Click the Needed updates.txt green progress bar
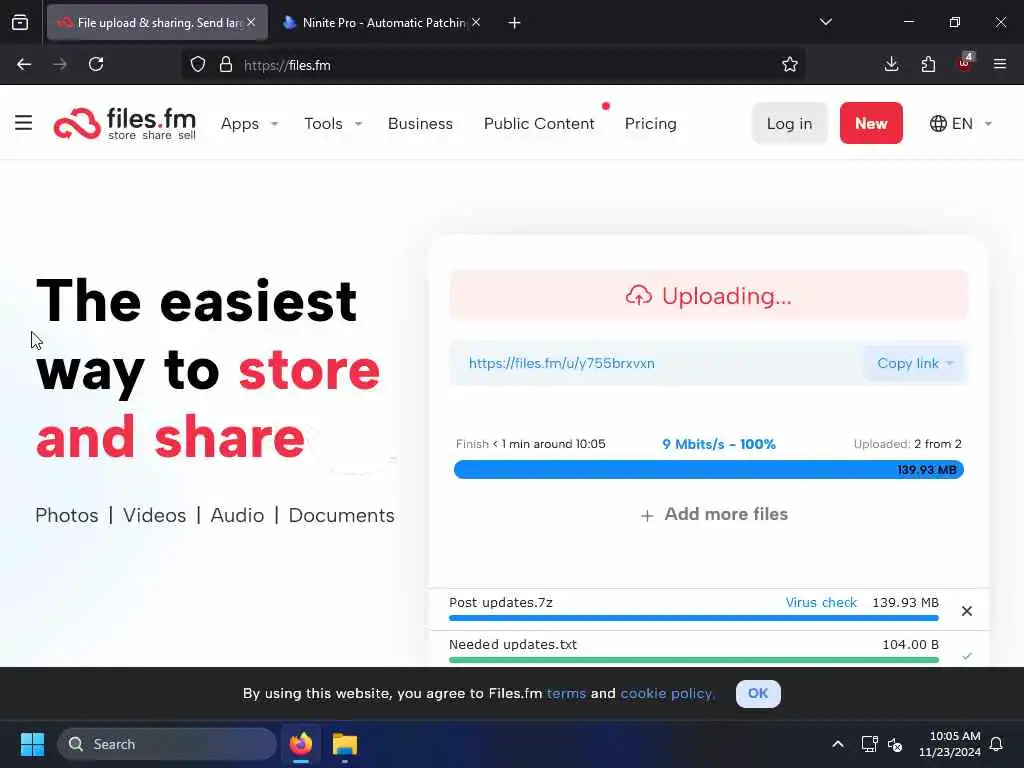 694,660
